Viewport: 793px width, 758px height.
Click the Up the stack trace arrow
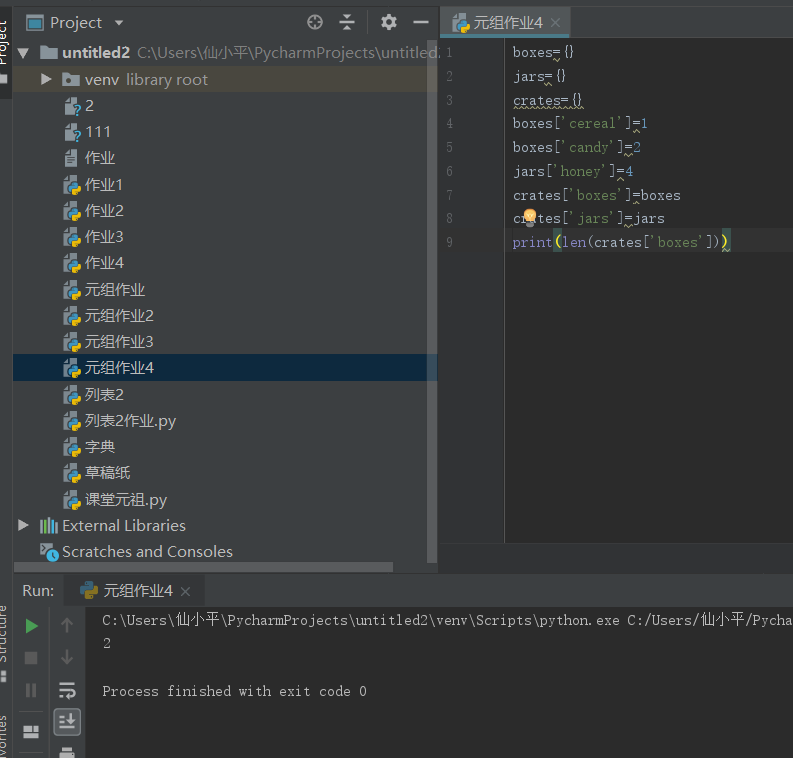pyautogui.click(x=67, y=626)
